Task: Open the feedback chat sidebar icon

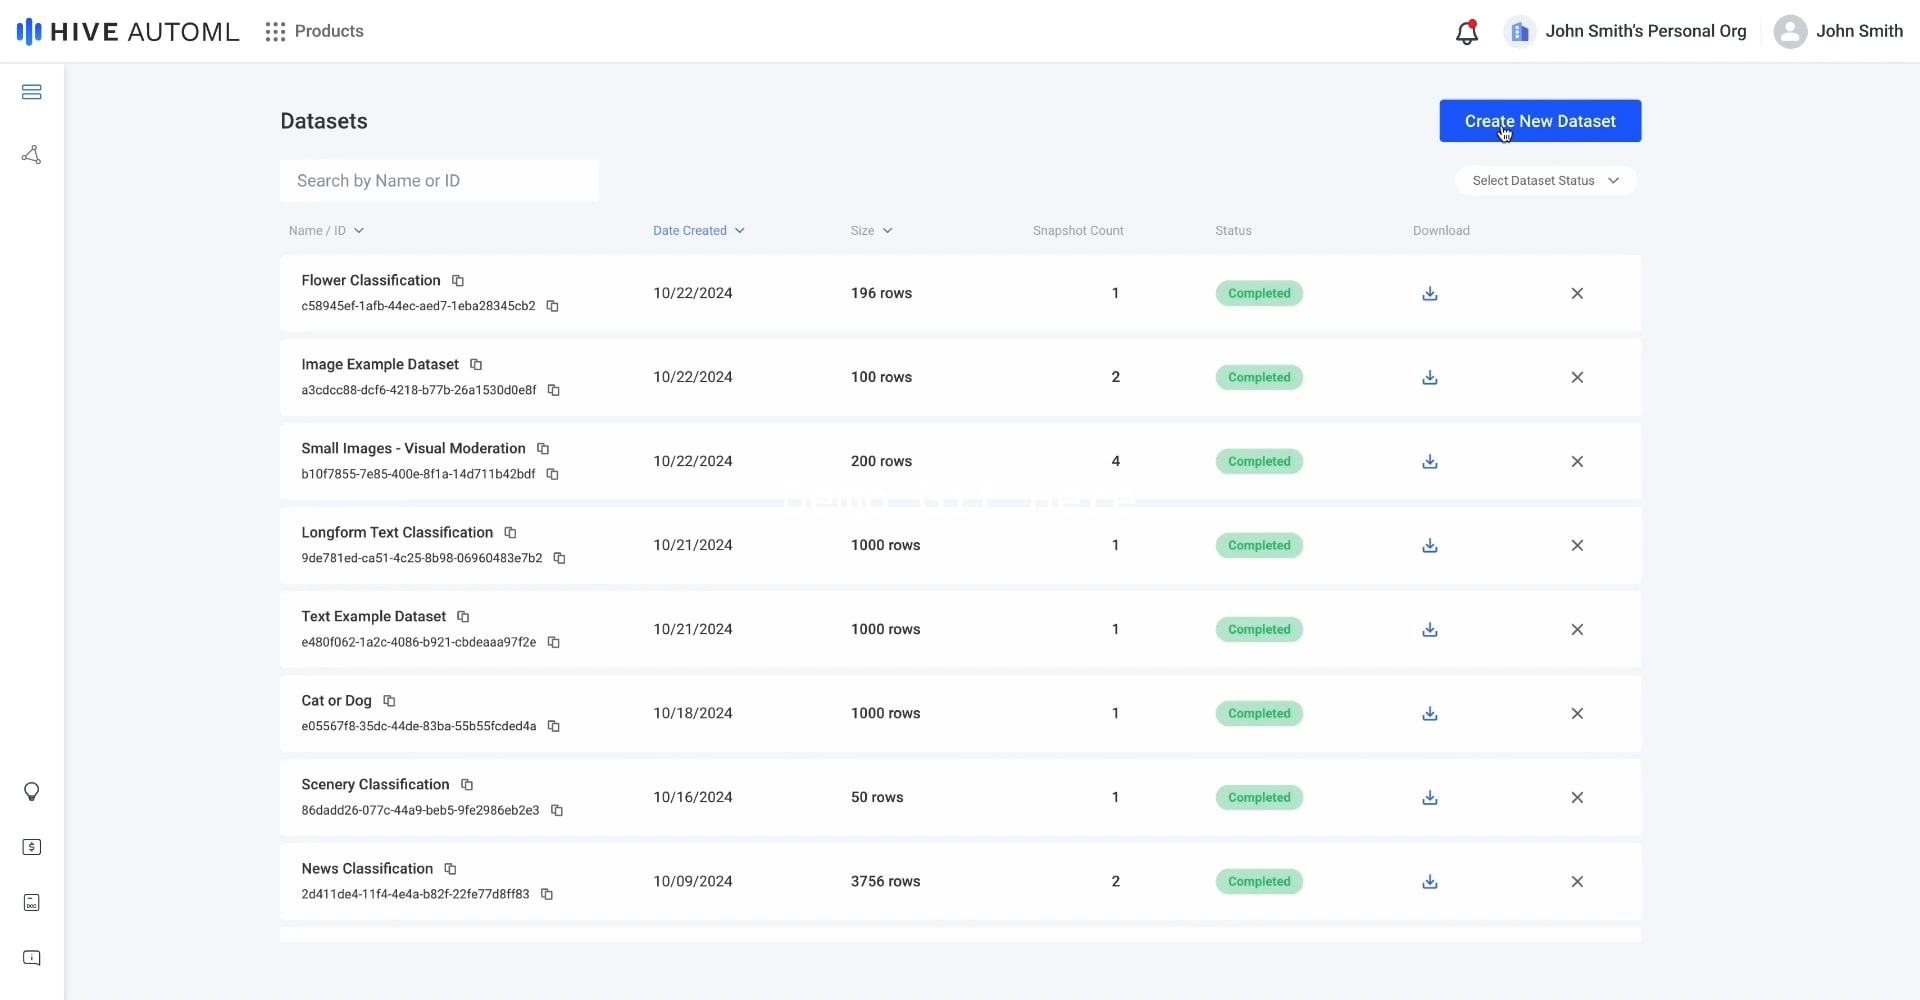Action: [31, 958]
